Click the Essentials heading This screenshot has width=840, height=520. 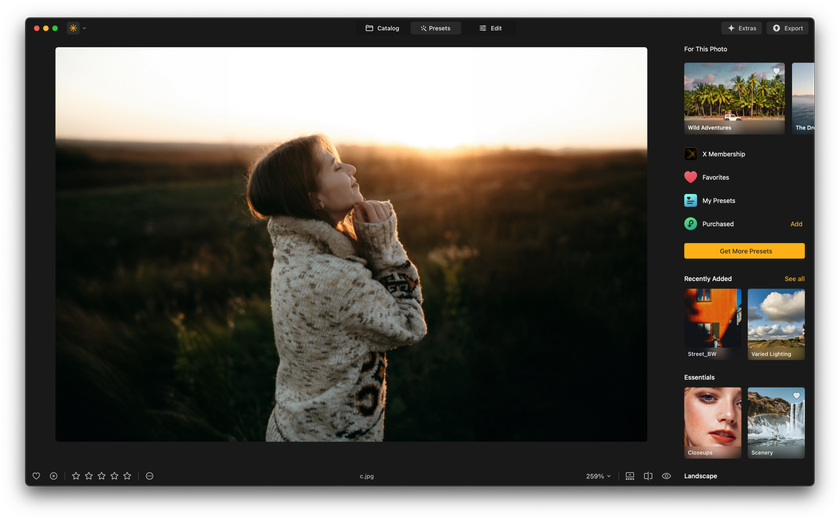[x=699, y=378]
